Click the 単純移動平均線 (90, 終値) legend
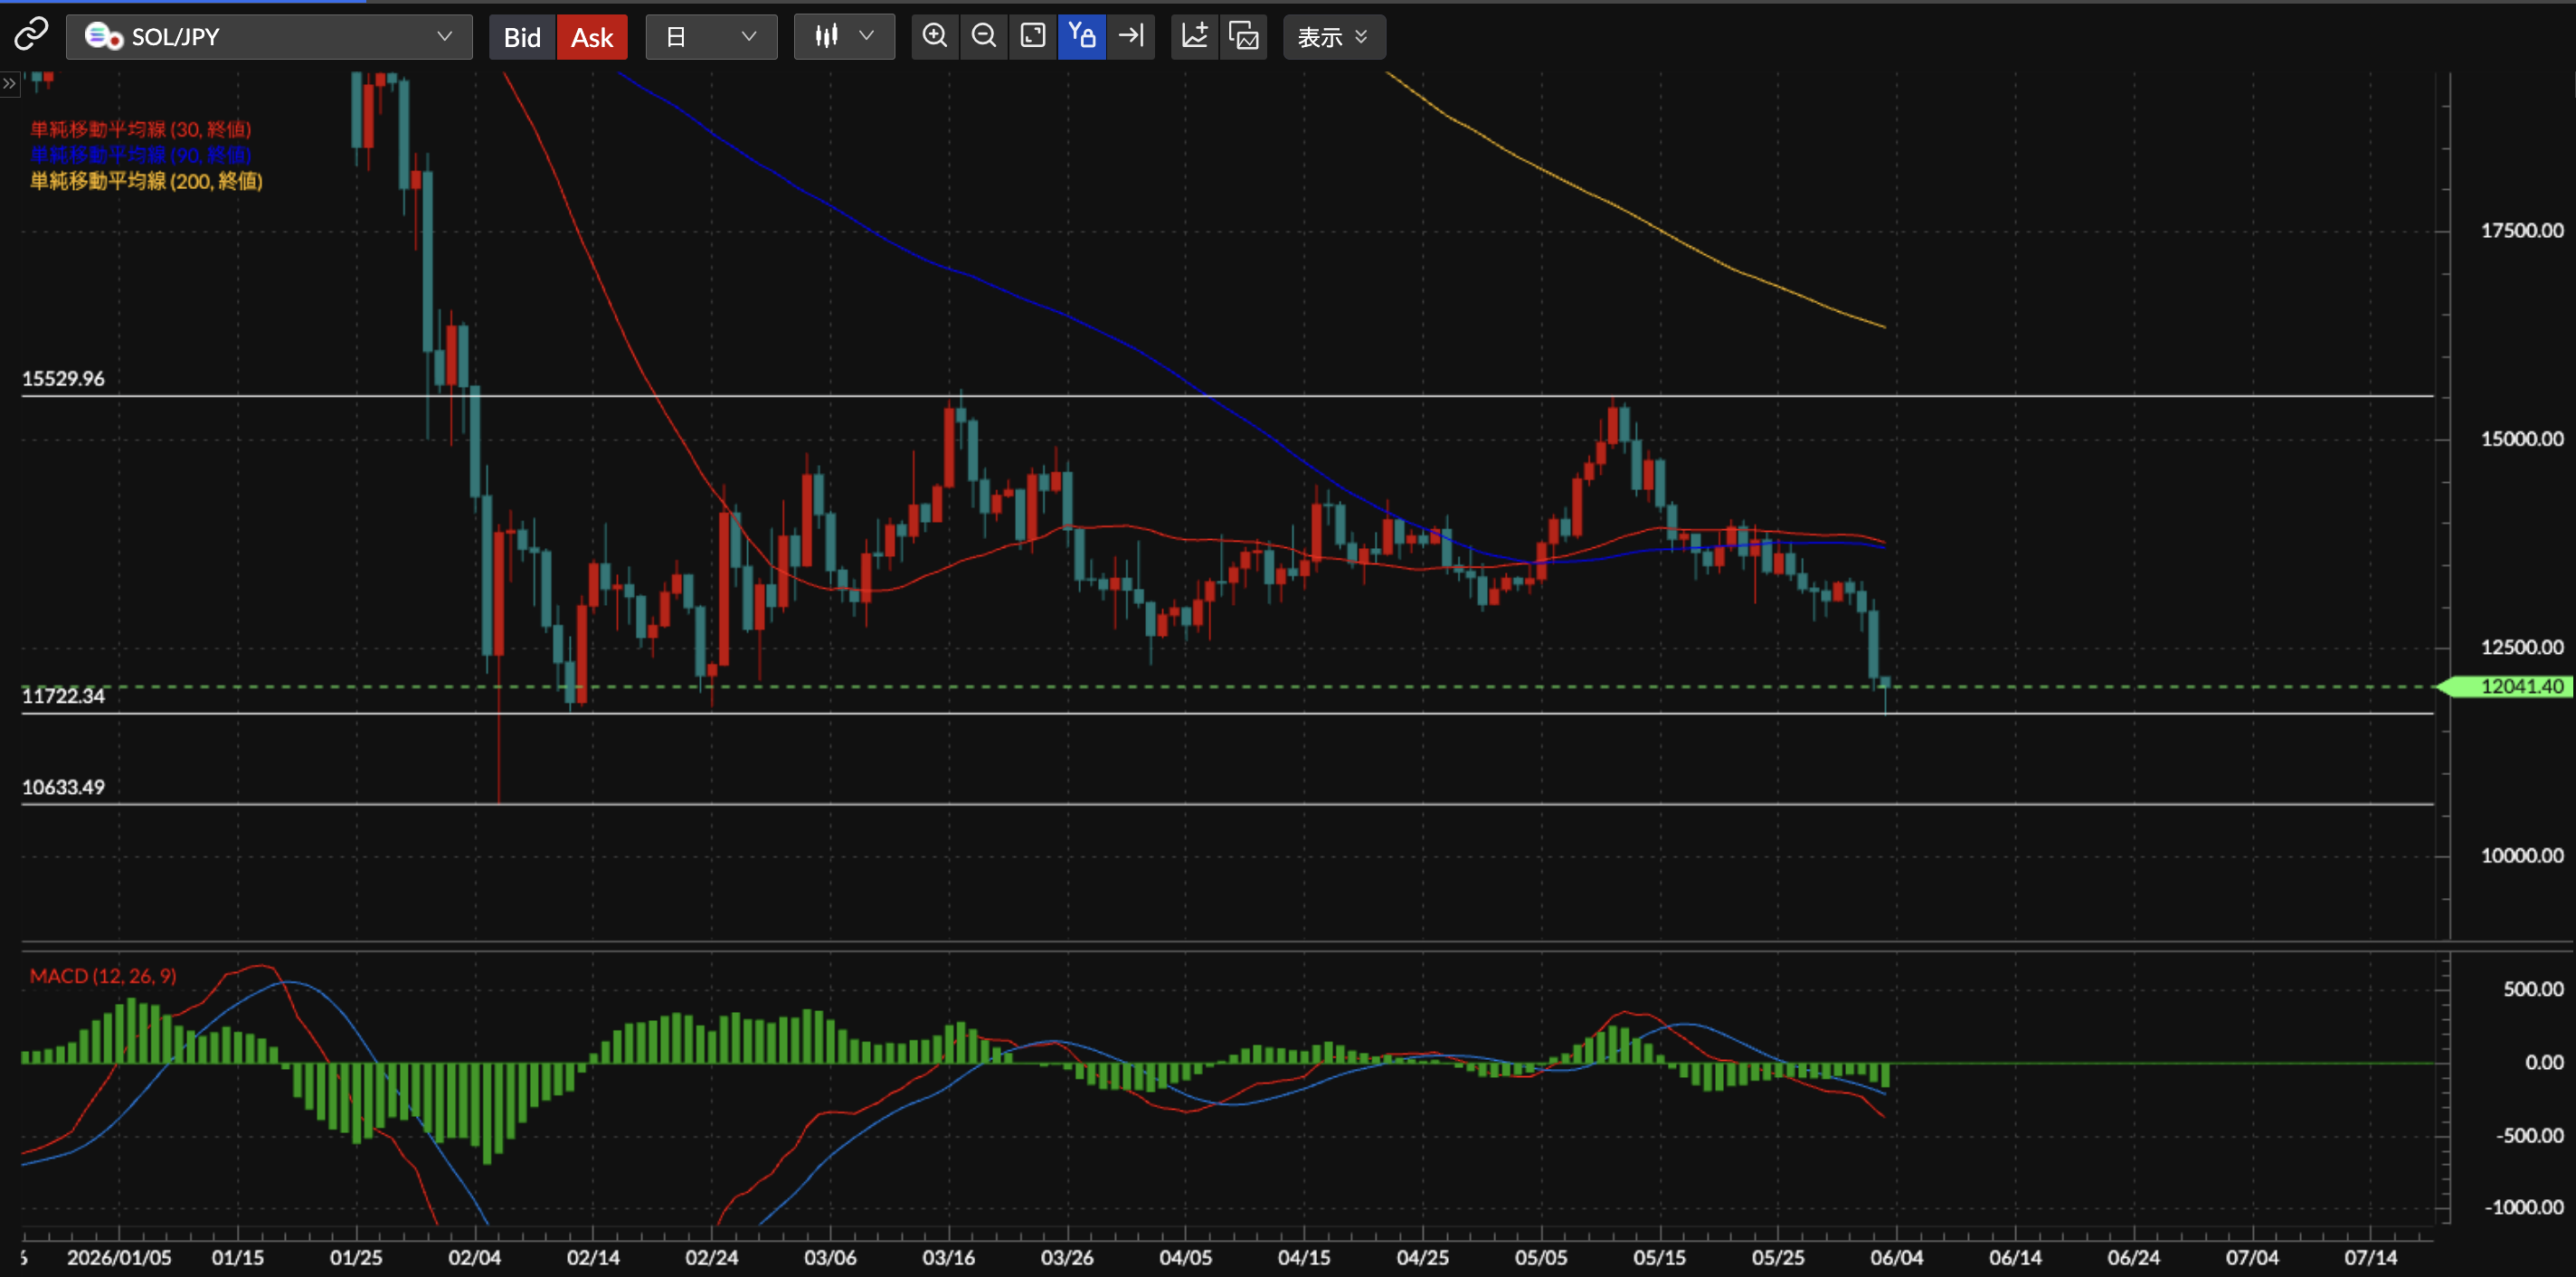This screenshot has width=2576, height=1277. pyautogui.click(x=141, y=154)
